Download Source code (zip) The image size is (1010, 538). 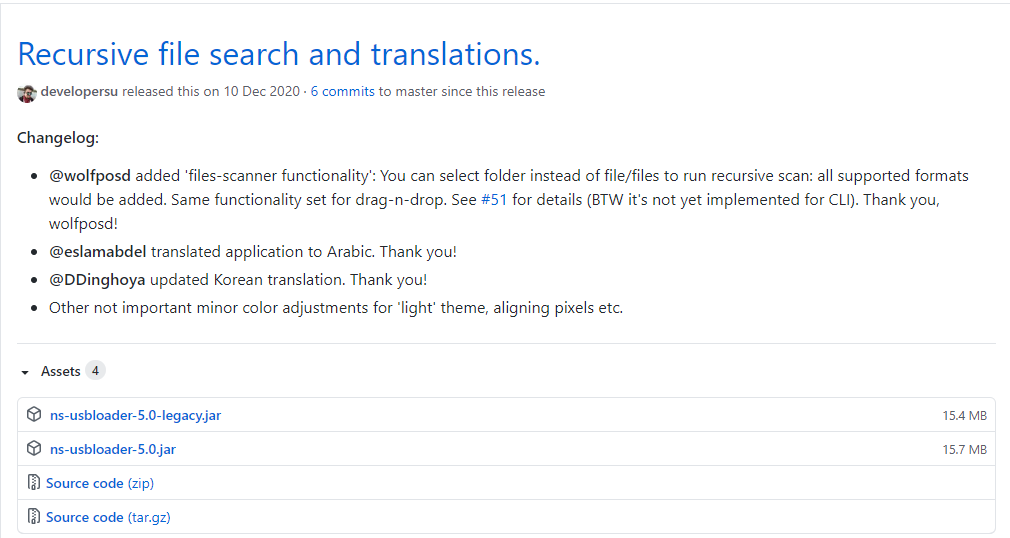click(x=100, y=483)
